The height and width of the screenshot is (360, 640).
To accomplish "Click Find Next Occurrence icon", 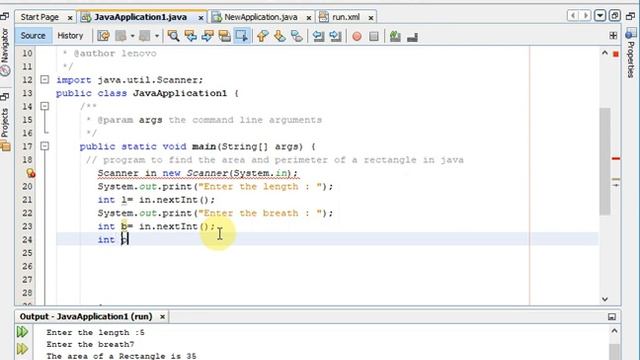I will (x=208, y=36).
